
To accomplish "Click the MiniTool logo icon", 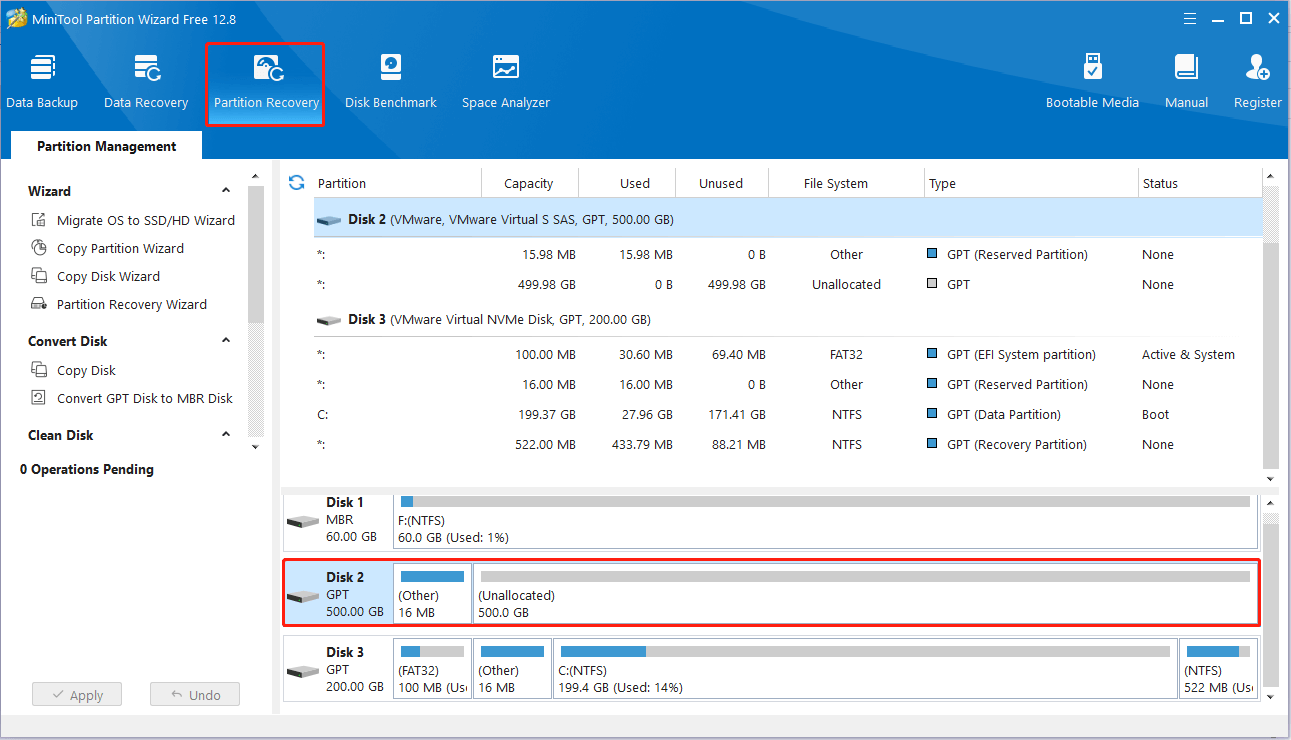I will point(16,18).
